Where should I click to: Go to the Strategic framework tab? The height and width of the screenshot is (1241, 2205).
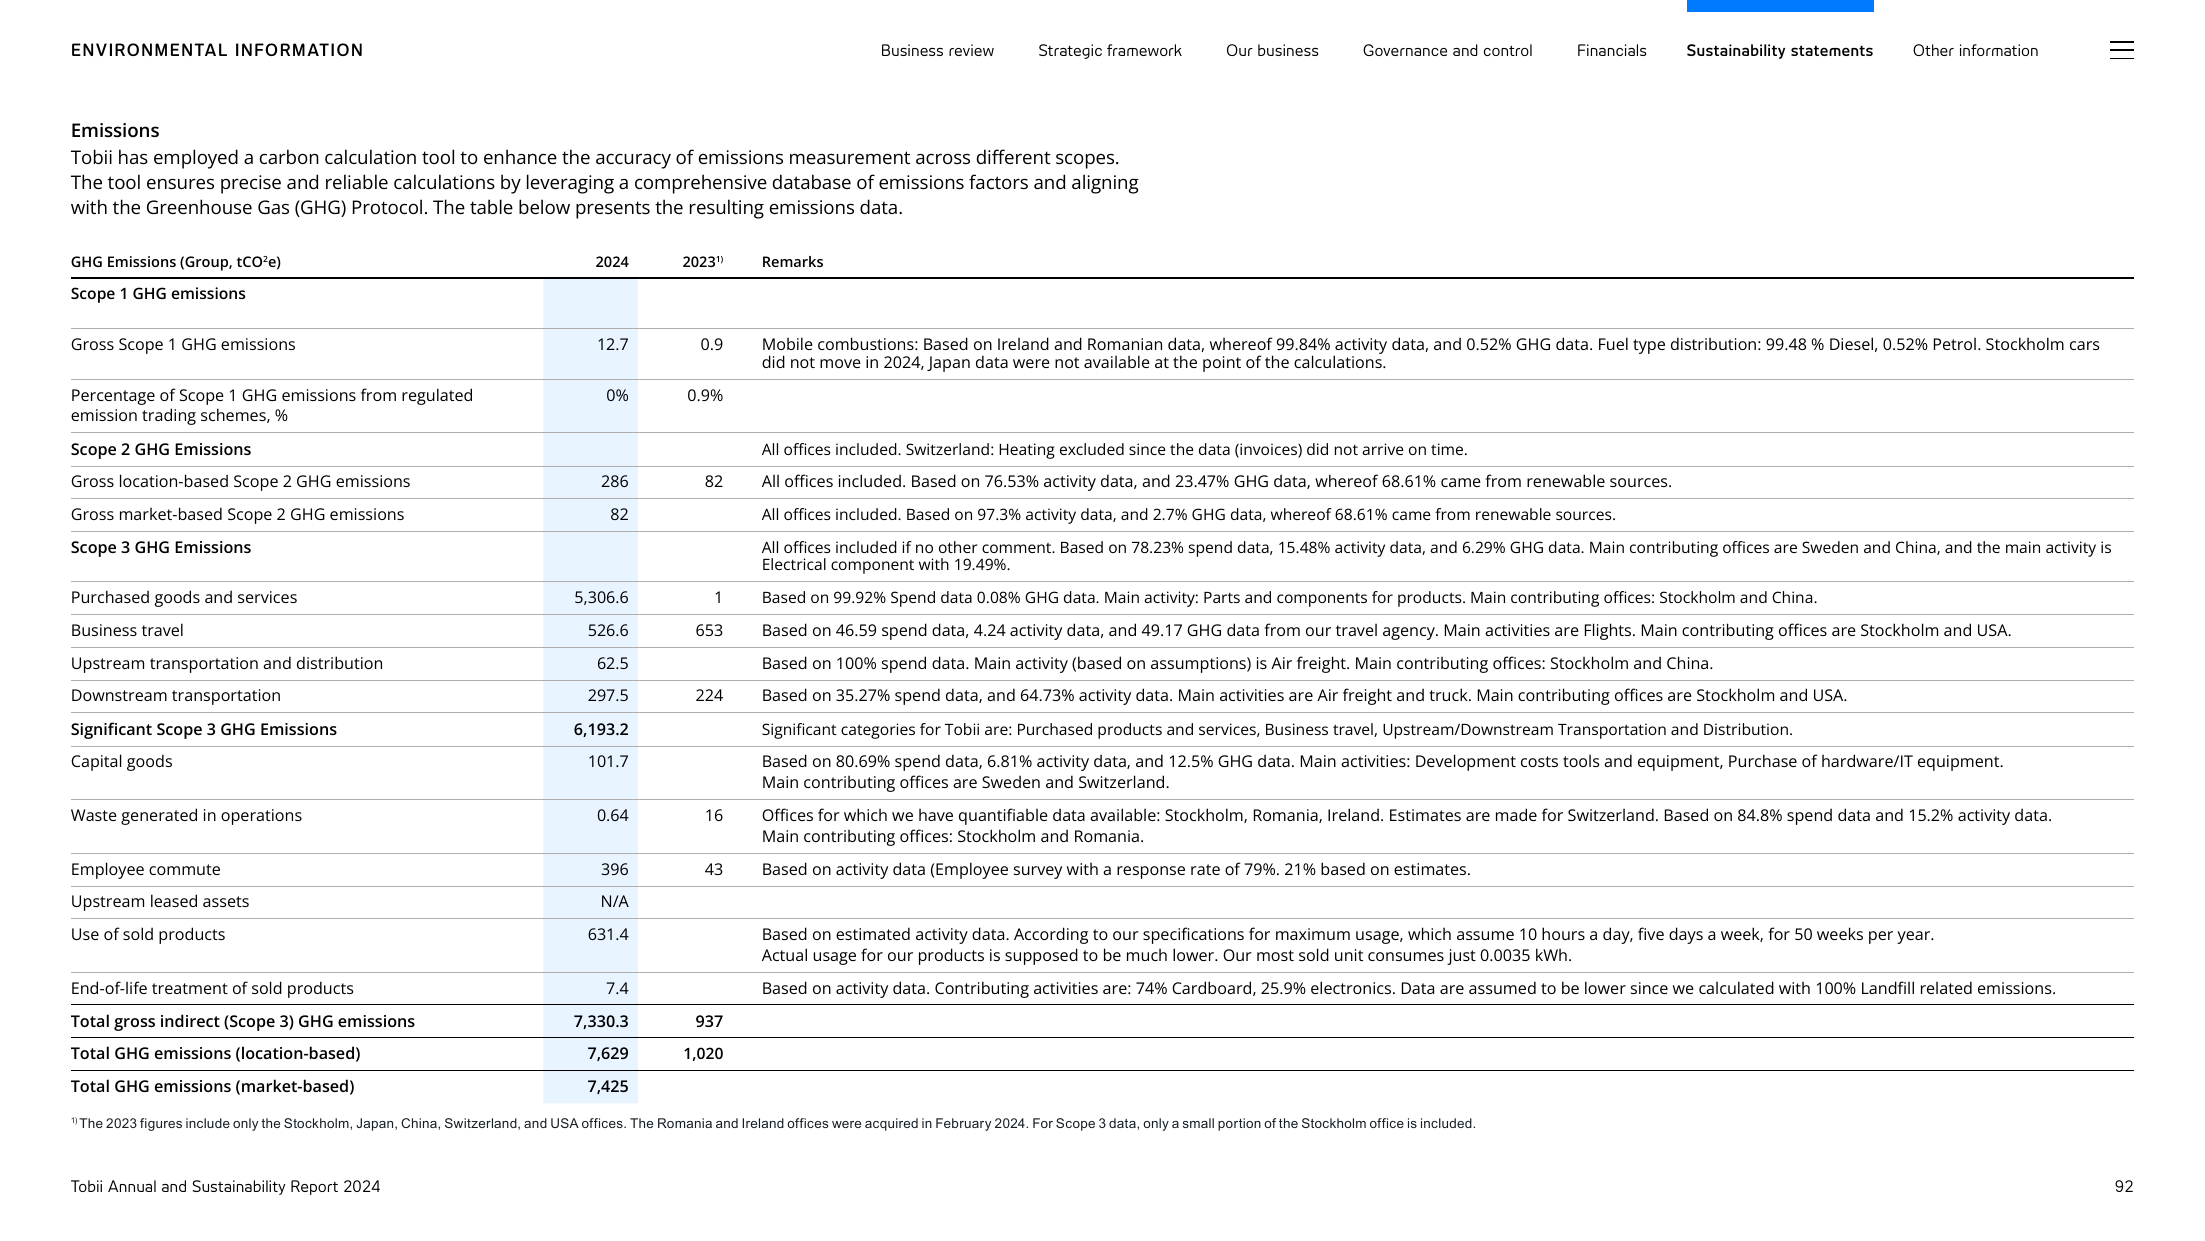[1110, 51]
